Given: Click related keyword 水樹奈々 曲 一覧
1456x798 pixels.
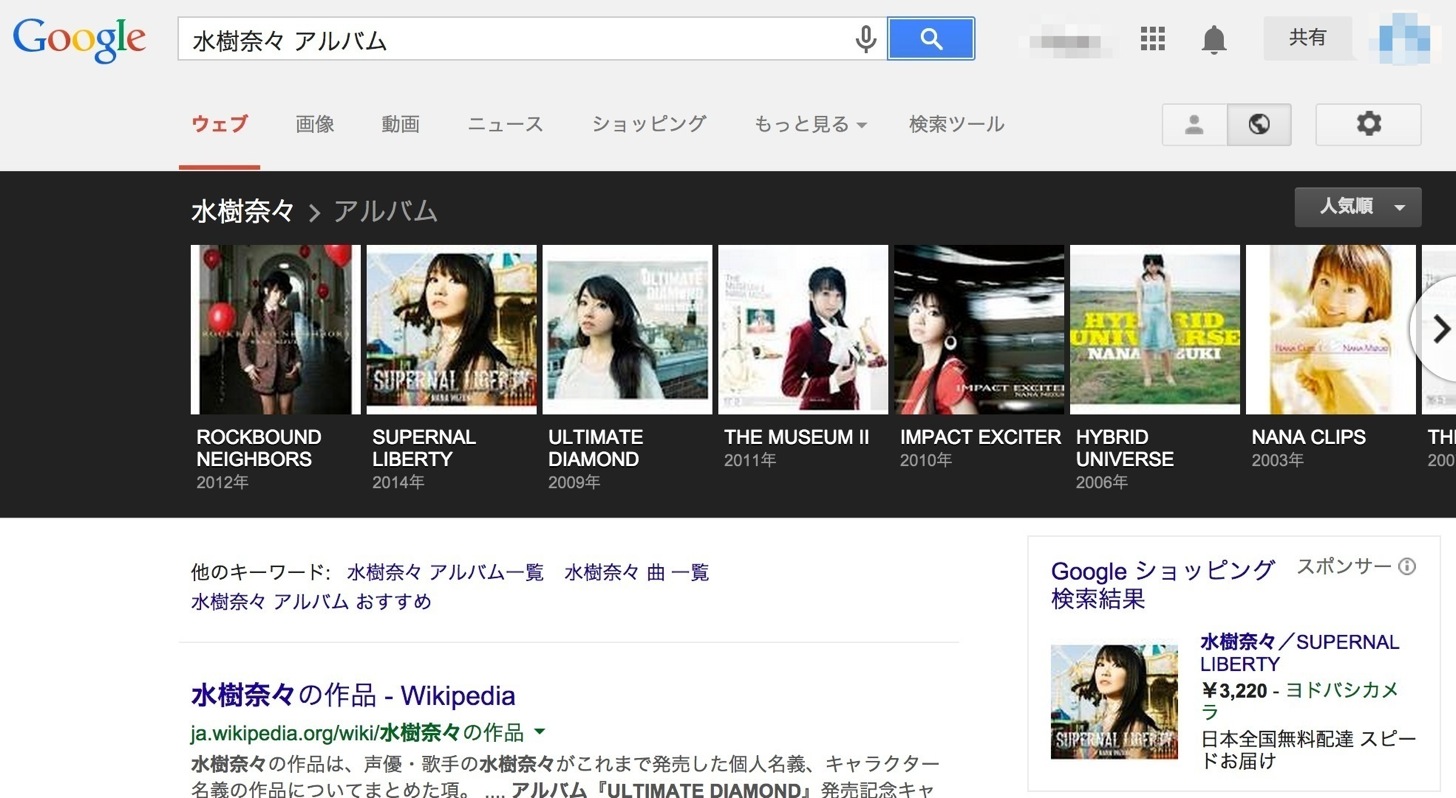Looking at the screenshot, I should click(x=637, y=573).
